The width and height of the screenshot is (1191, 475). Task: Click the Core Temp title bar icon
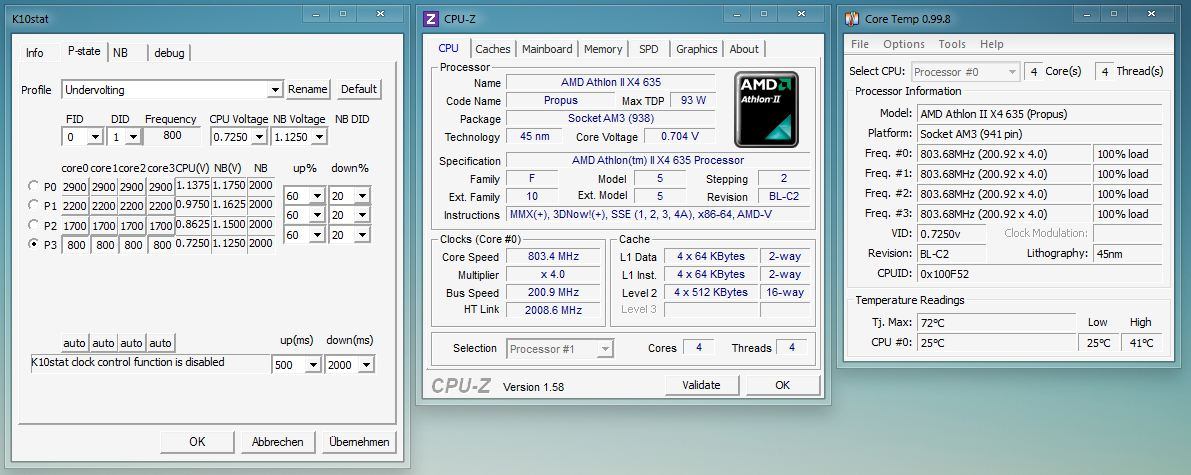853,19
